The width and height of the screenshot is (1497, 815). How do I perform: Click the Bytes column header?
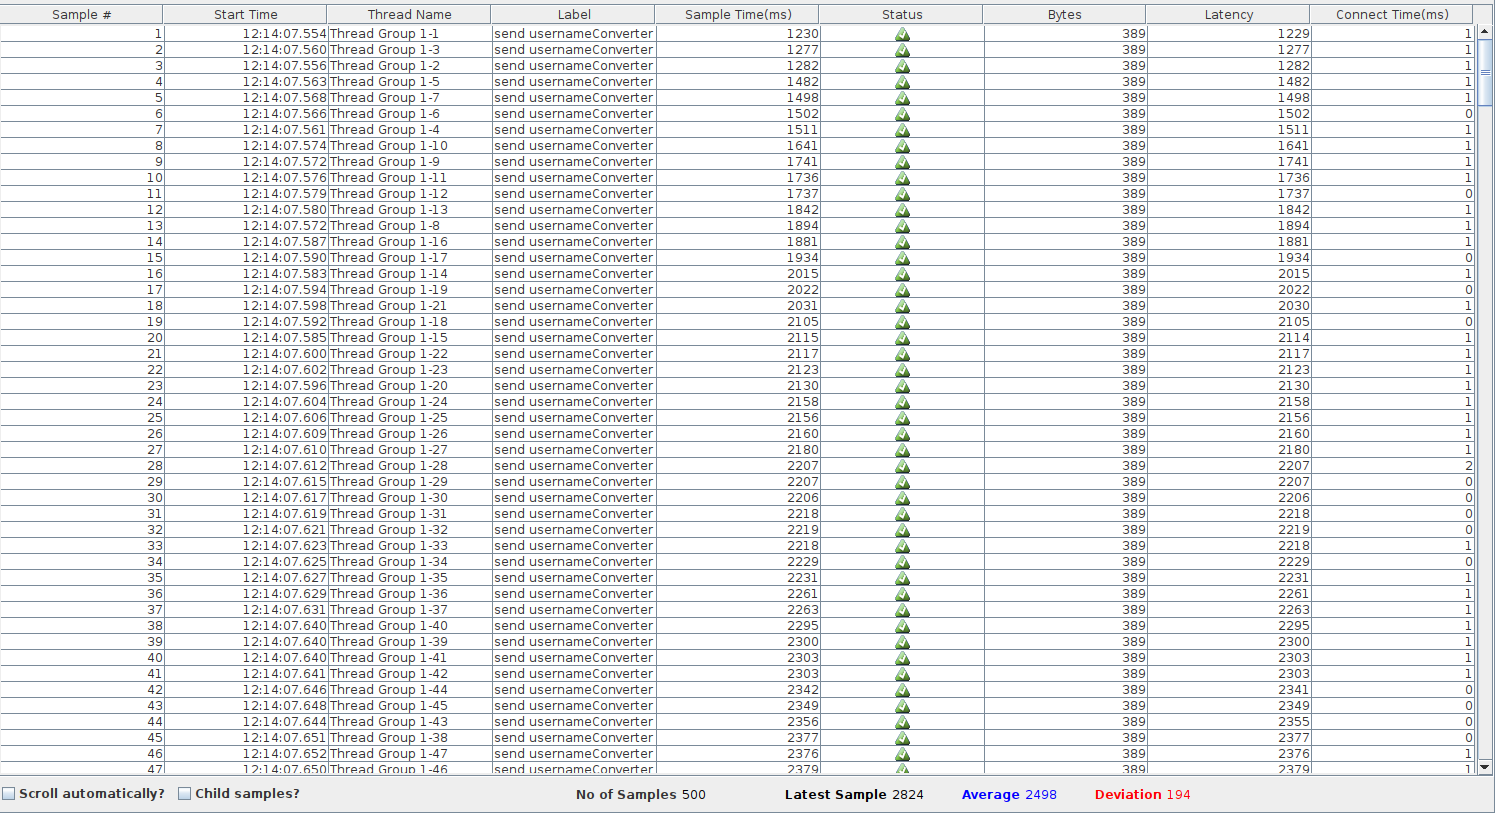(x=1064, y=14)
